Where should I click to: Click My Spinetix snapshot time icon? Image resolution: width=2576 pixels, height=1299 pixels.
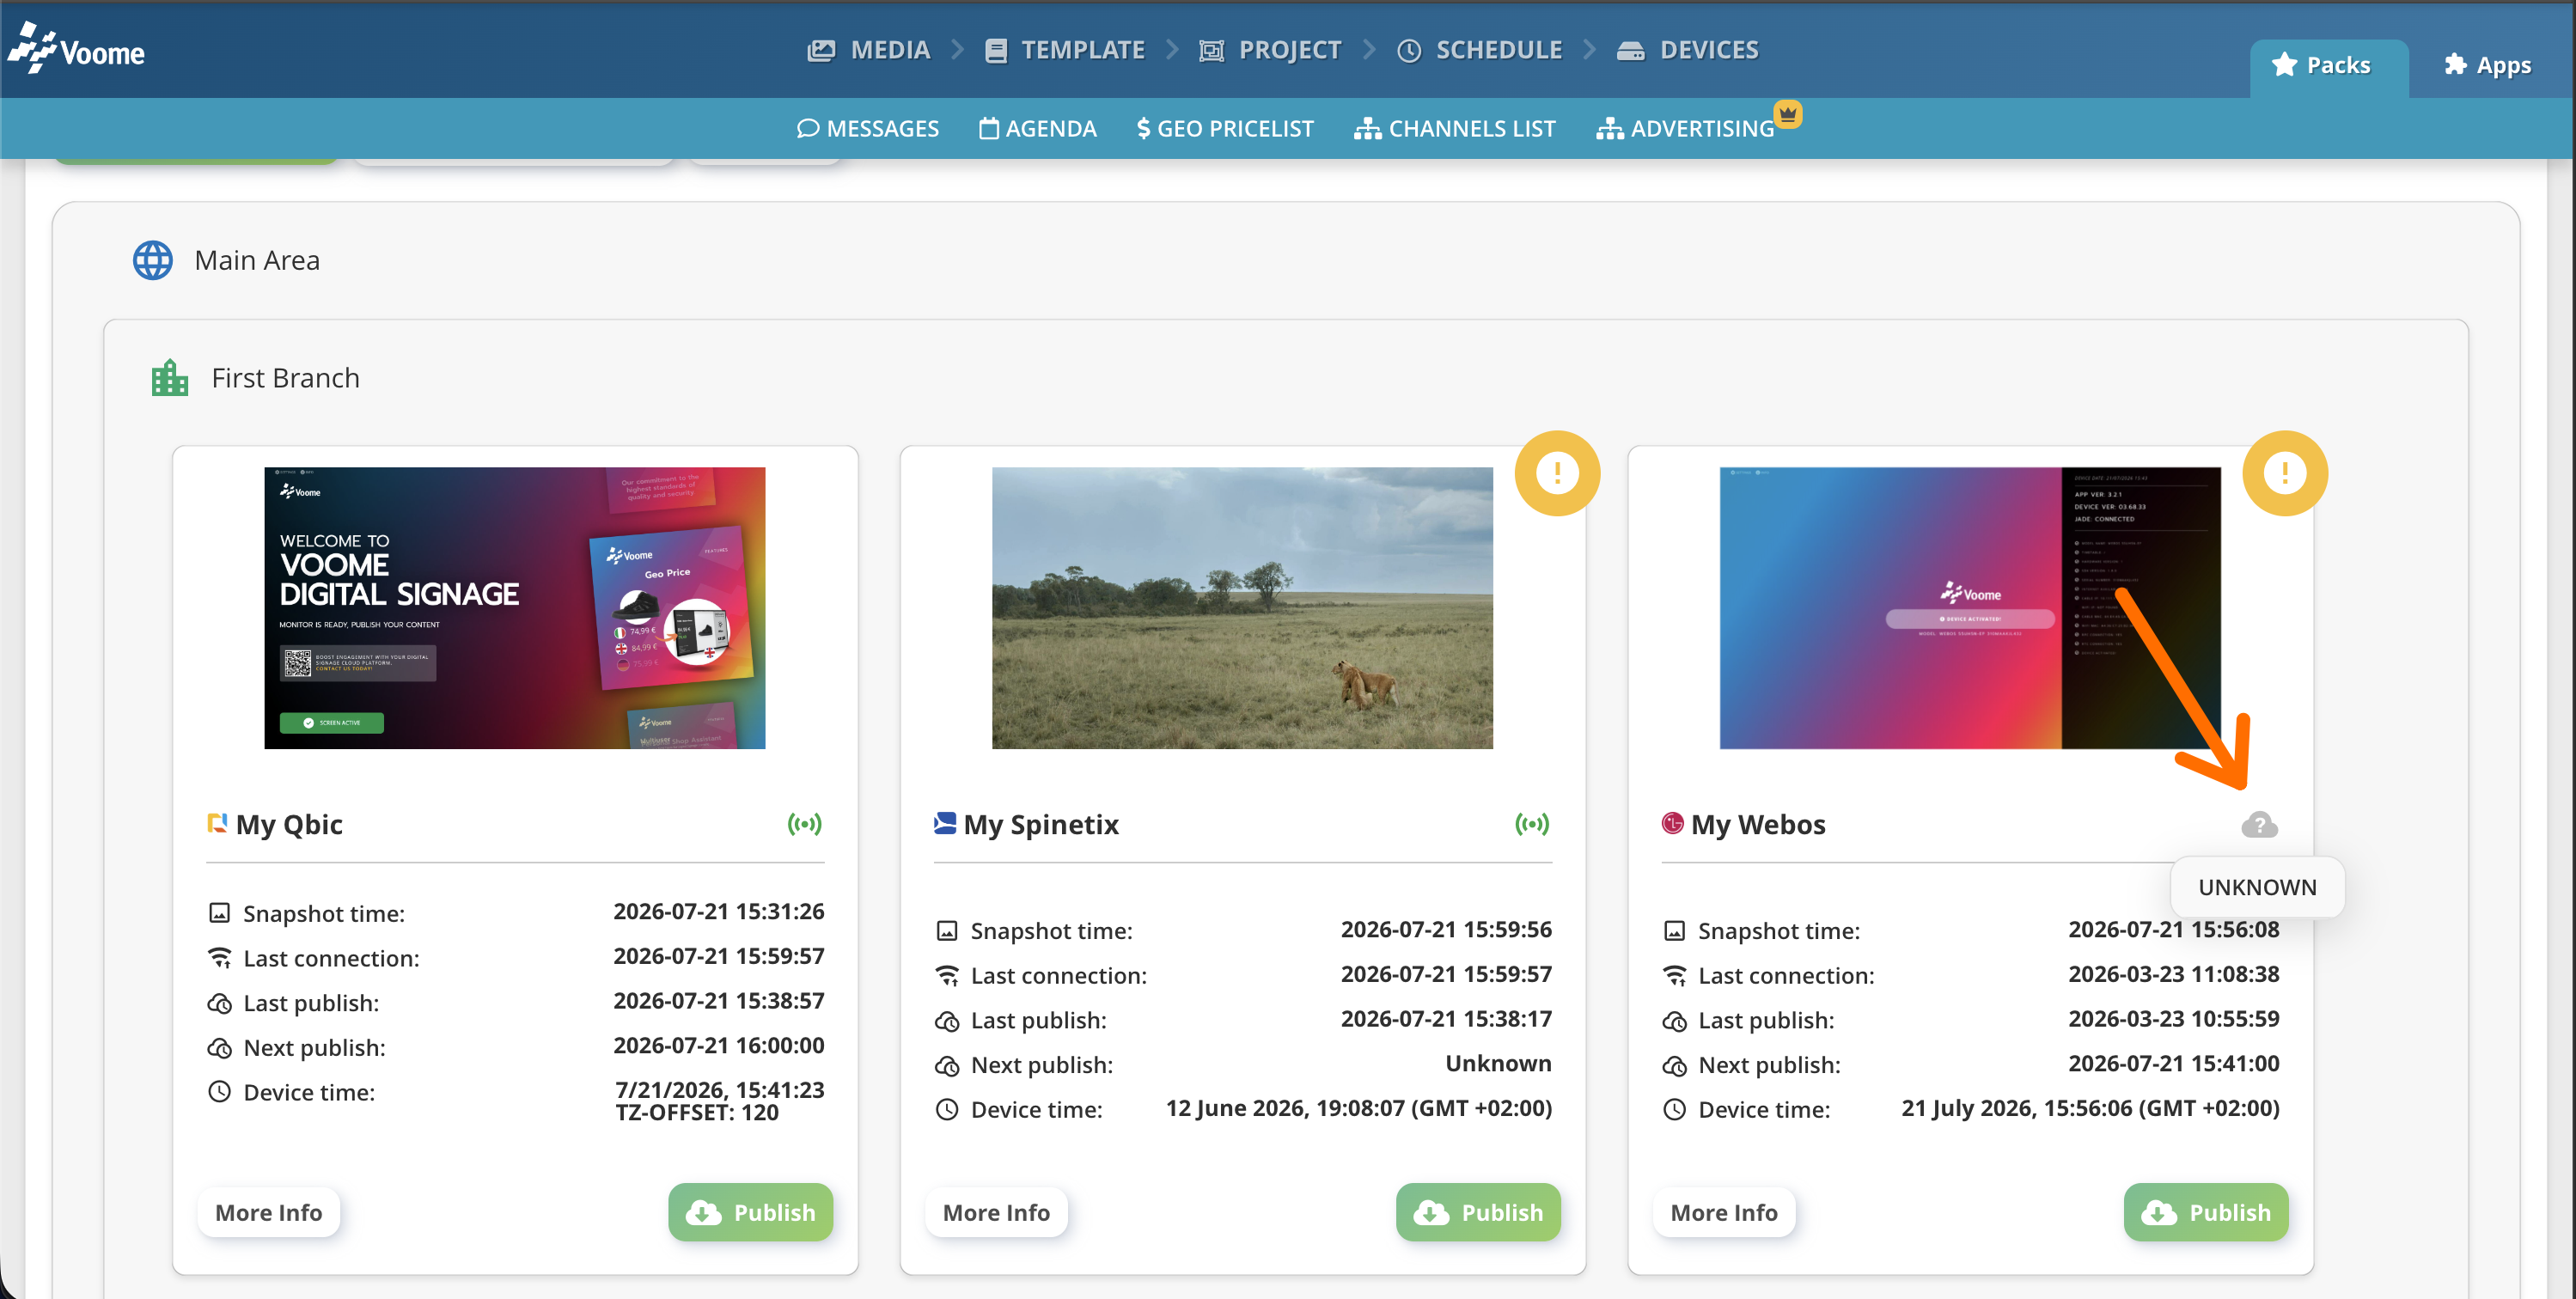pos(947,931)
